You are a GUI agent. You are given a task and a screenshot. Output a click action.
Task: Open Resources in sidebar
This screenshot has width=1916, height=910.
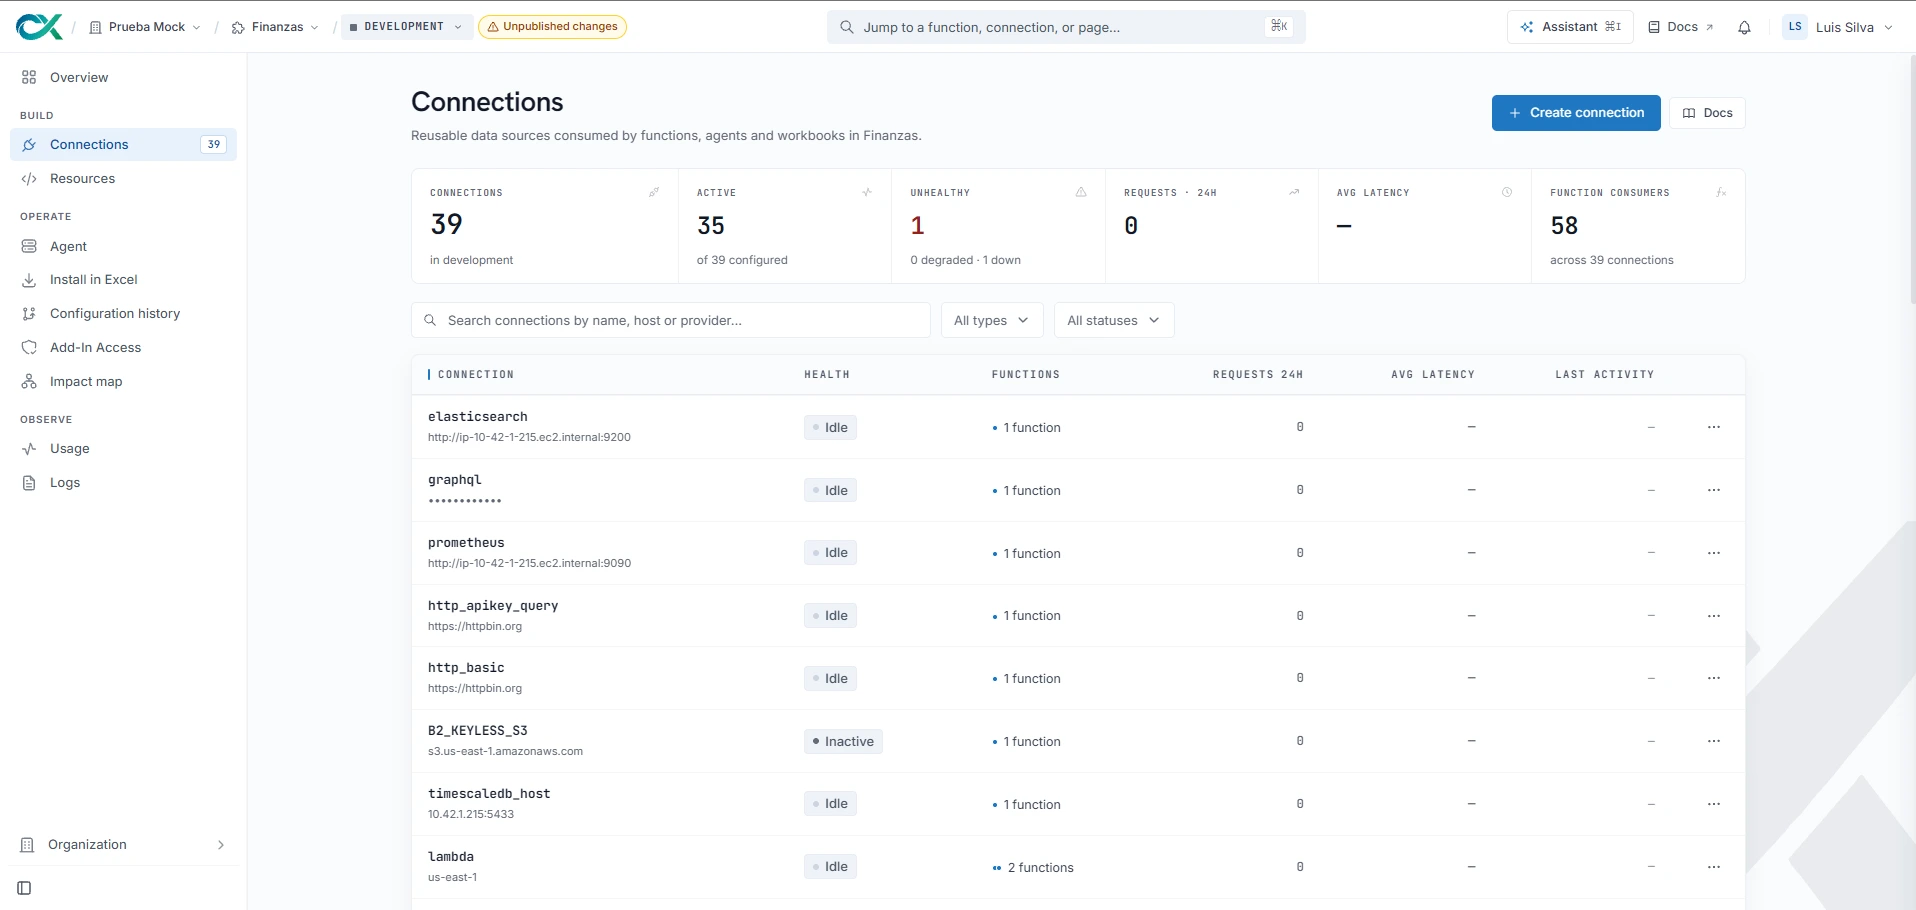123,179
